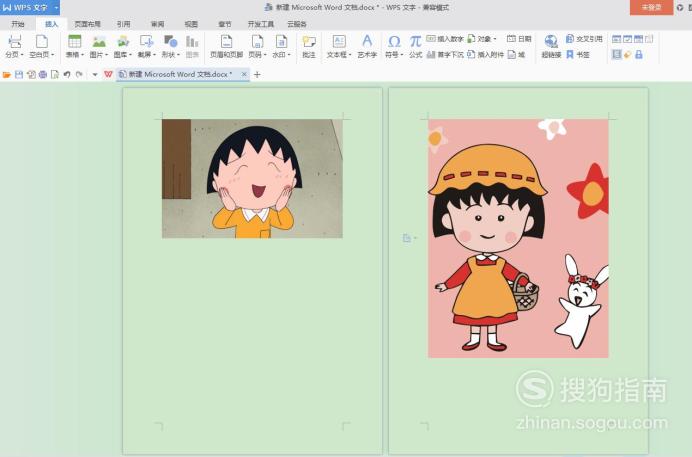Expand the 水印 watermark dropdown
This screenshot has width=692, height=457.
pyautogui.click(x=289, y=55)
